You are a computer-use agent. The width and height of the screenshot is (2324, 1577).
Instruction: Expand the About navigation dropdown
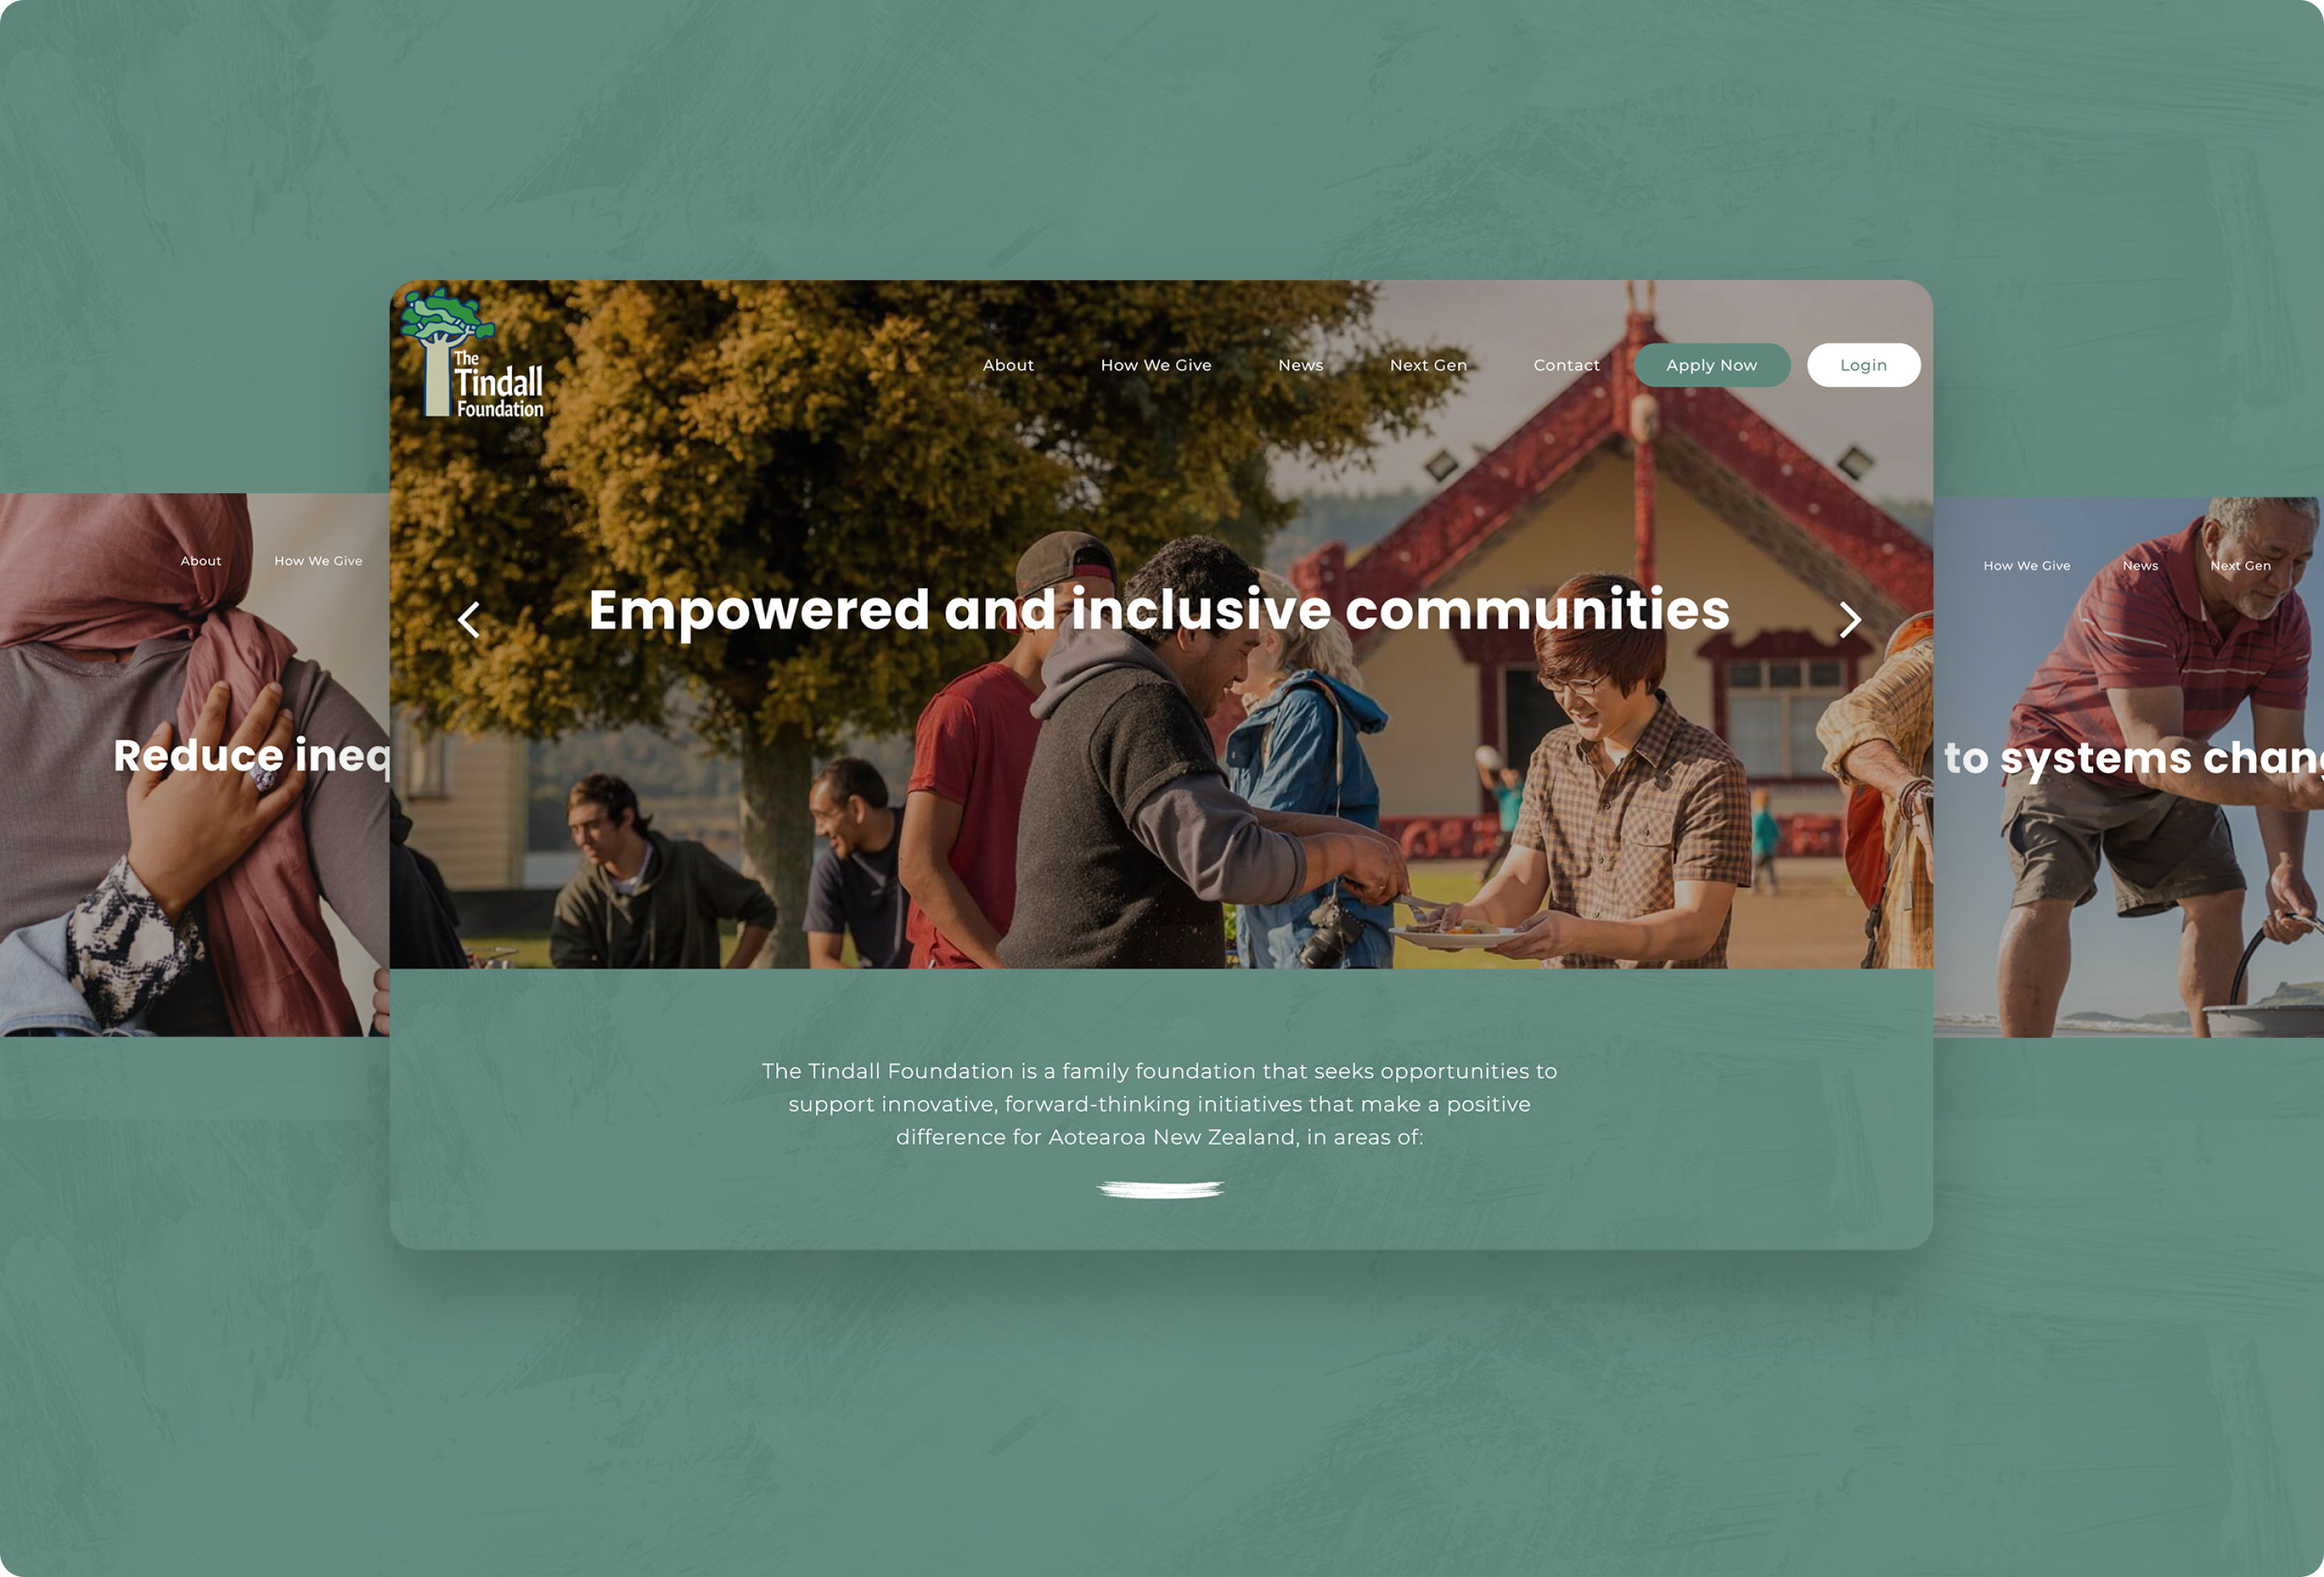(1007, 364)
